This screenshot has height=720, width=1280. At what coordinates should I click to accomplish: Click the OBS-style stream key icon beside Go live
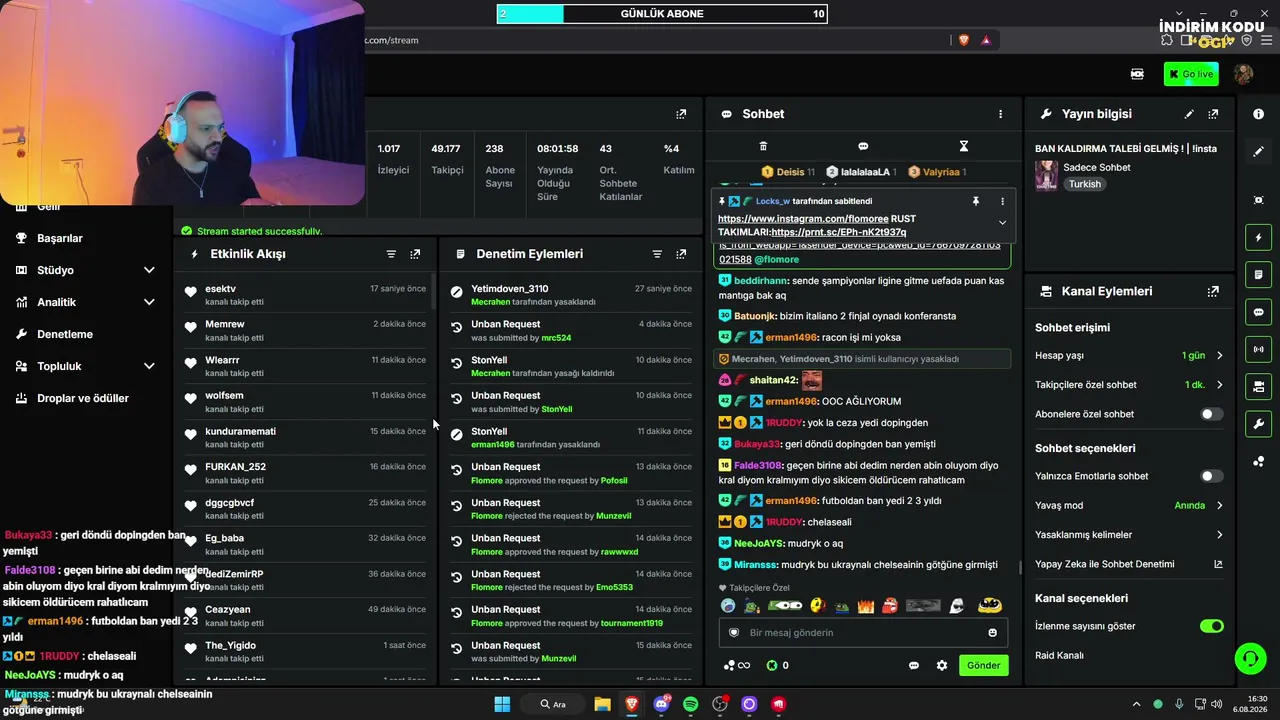(x=1137, y=74)
